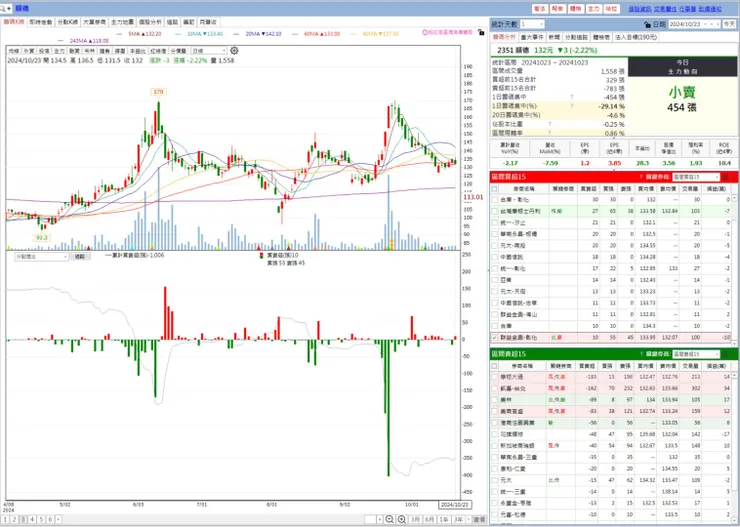Screen dimensions: 740x527
Task: Open the 行事曆 link
Action: click(x=687, y=9)
